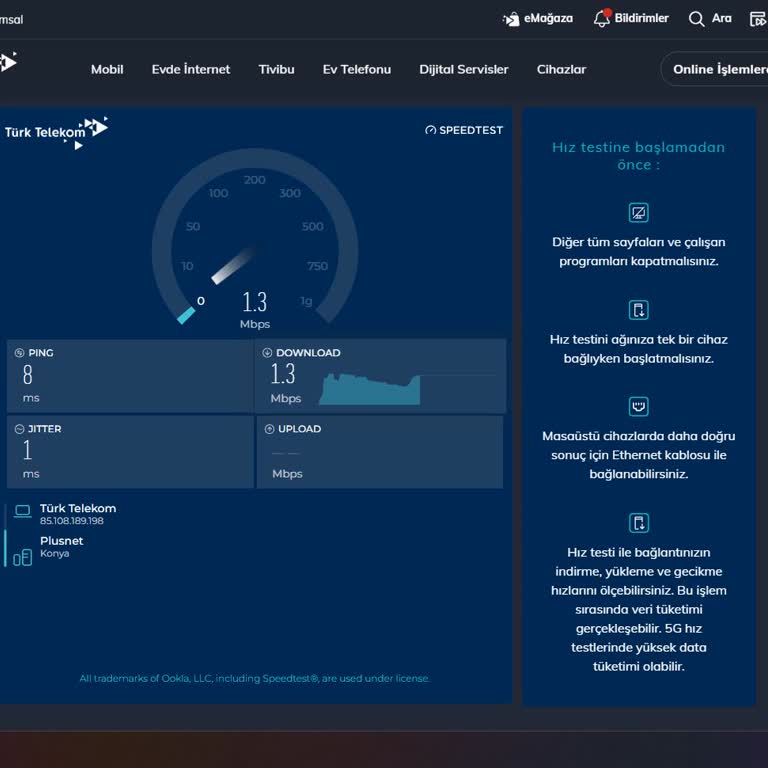
Task: Click the 'Hız testine başlamadan önce' heading
Action: (x=638, y=156)
